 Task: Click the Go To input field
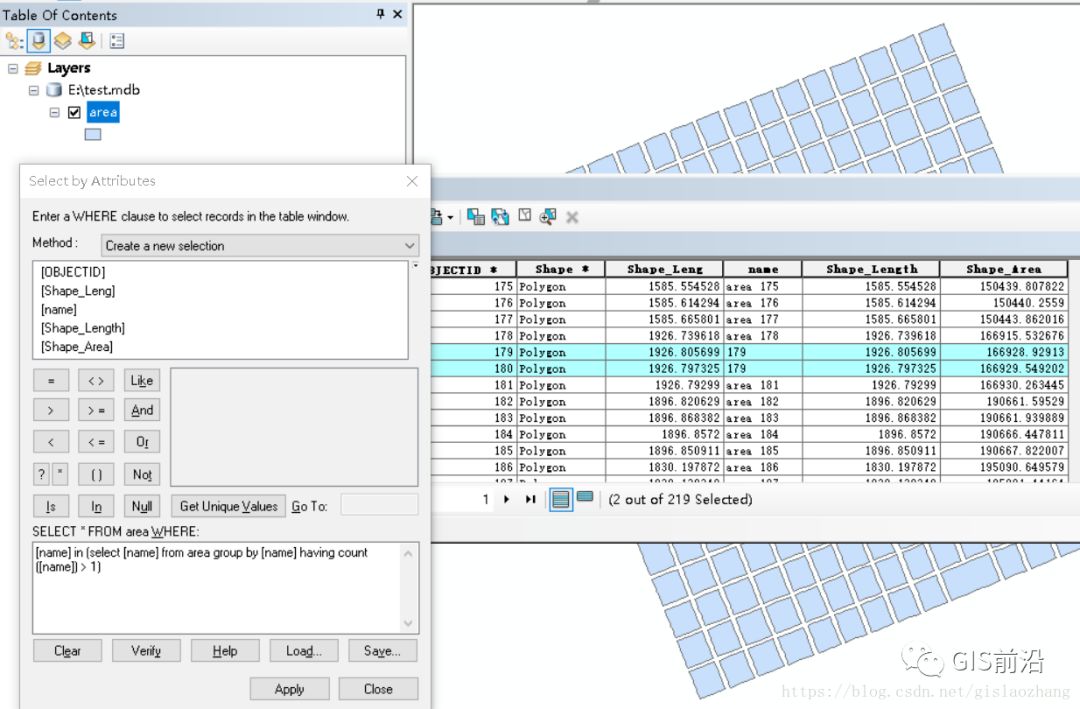click(380, 505)
